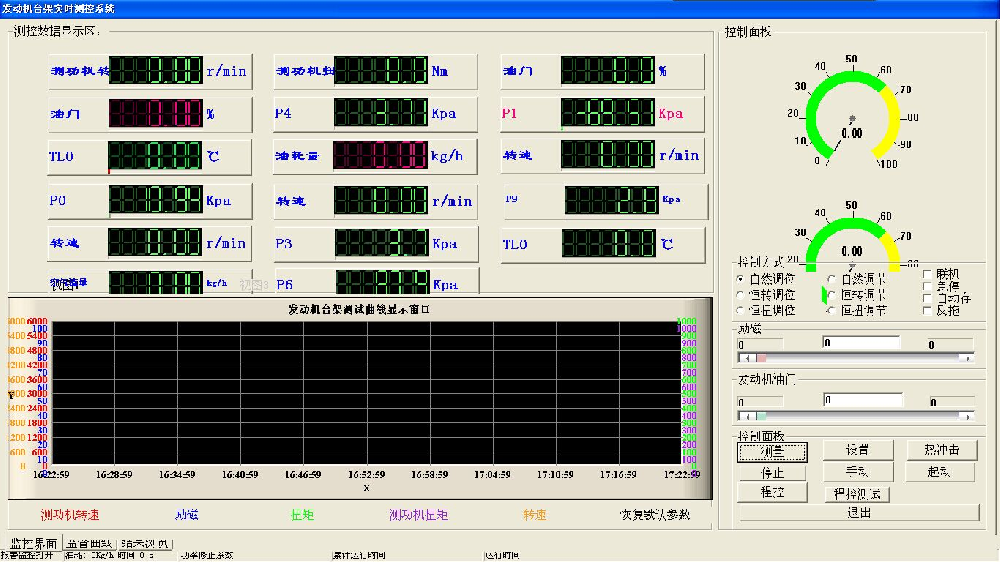Click the pink 励磁 slider thumb
The width and height of the screenshot is (1000, 562).
pyautogui.click(x=761, y=359)
